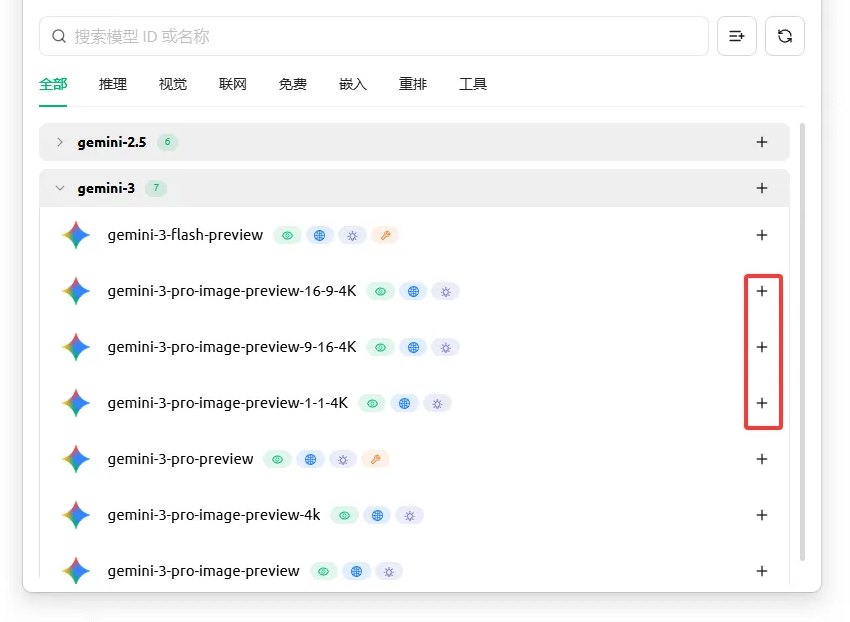850x622 pixels.
Task: Click the list filter icon beside search
Action: [737, 36]
